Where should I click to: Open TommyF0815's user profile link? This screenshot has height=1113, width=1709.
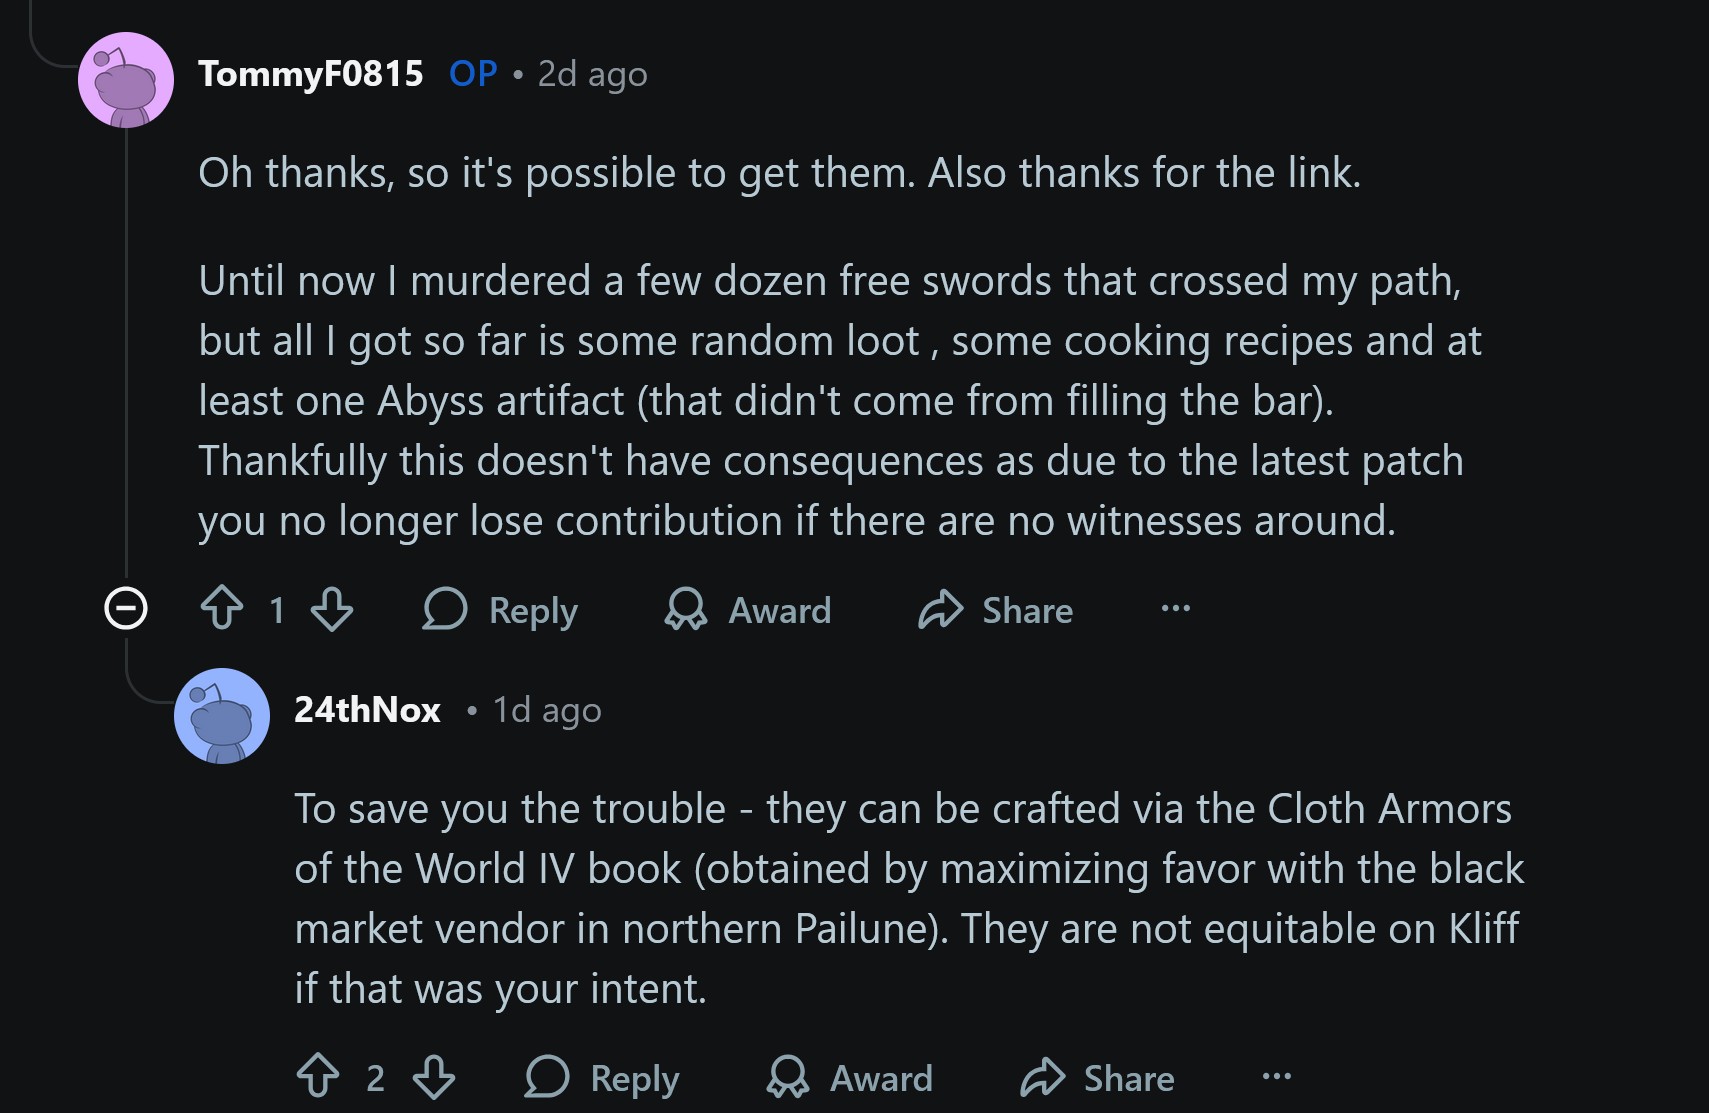(311, 74)
